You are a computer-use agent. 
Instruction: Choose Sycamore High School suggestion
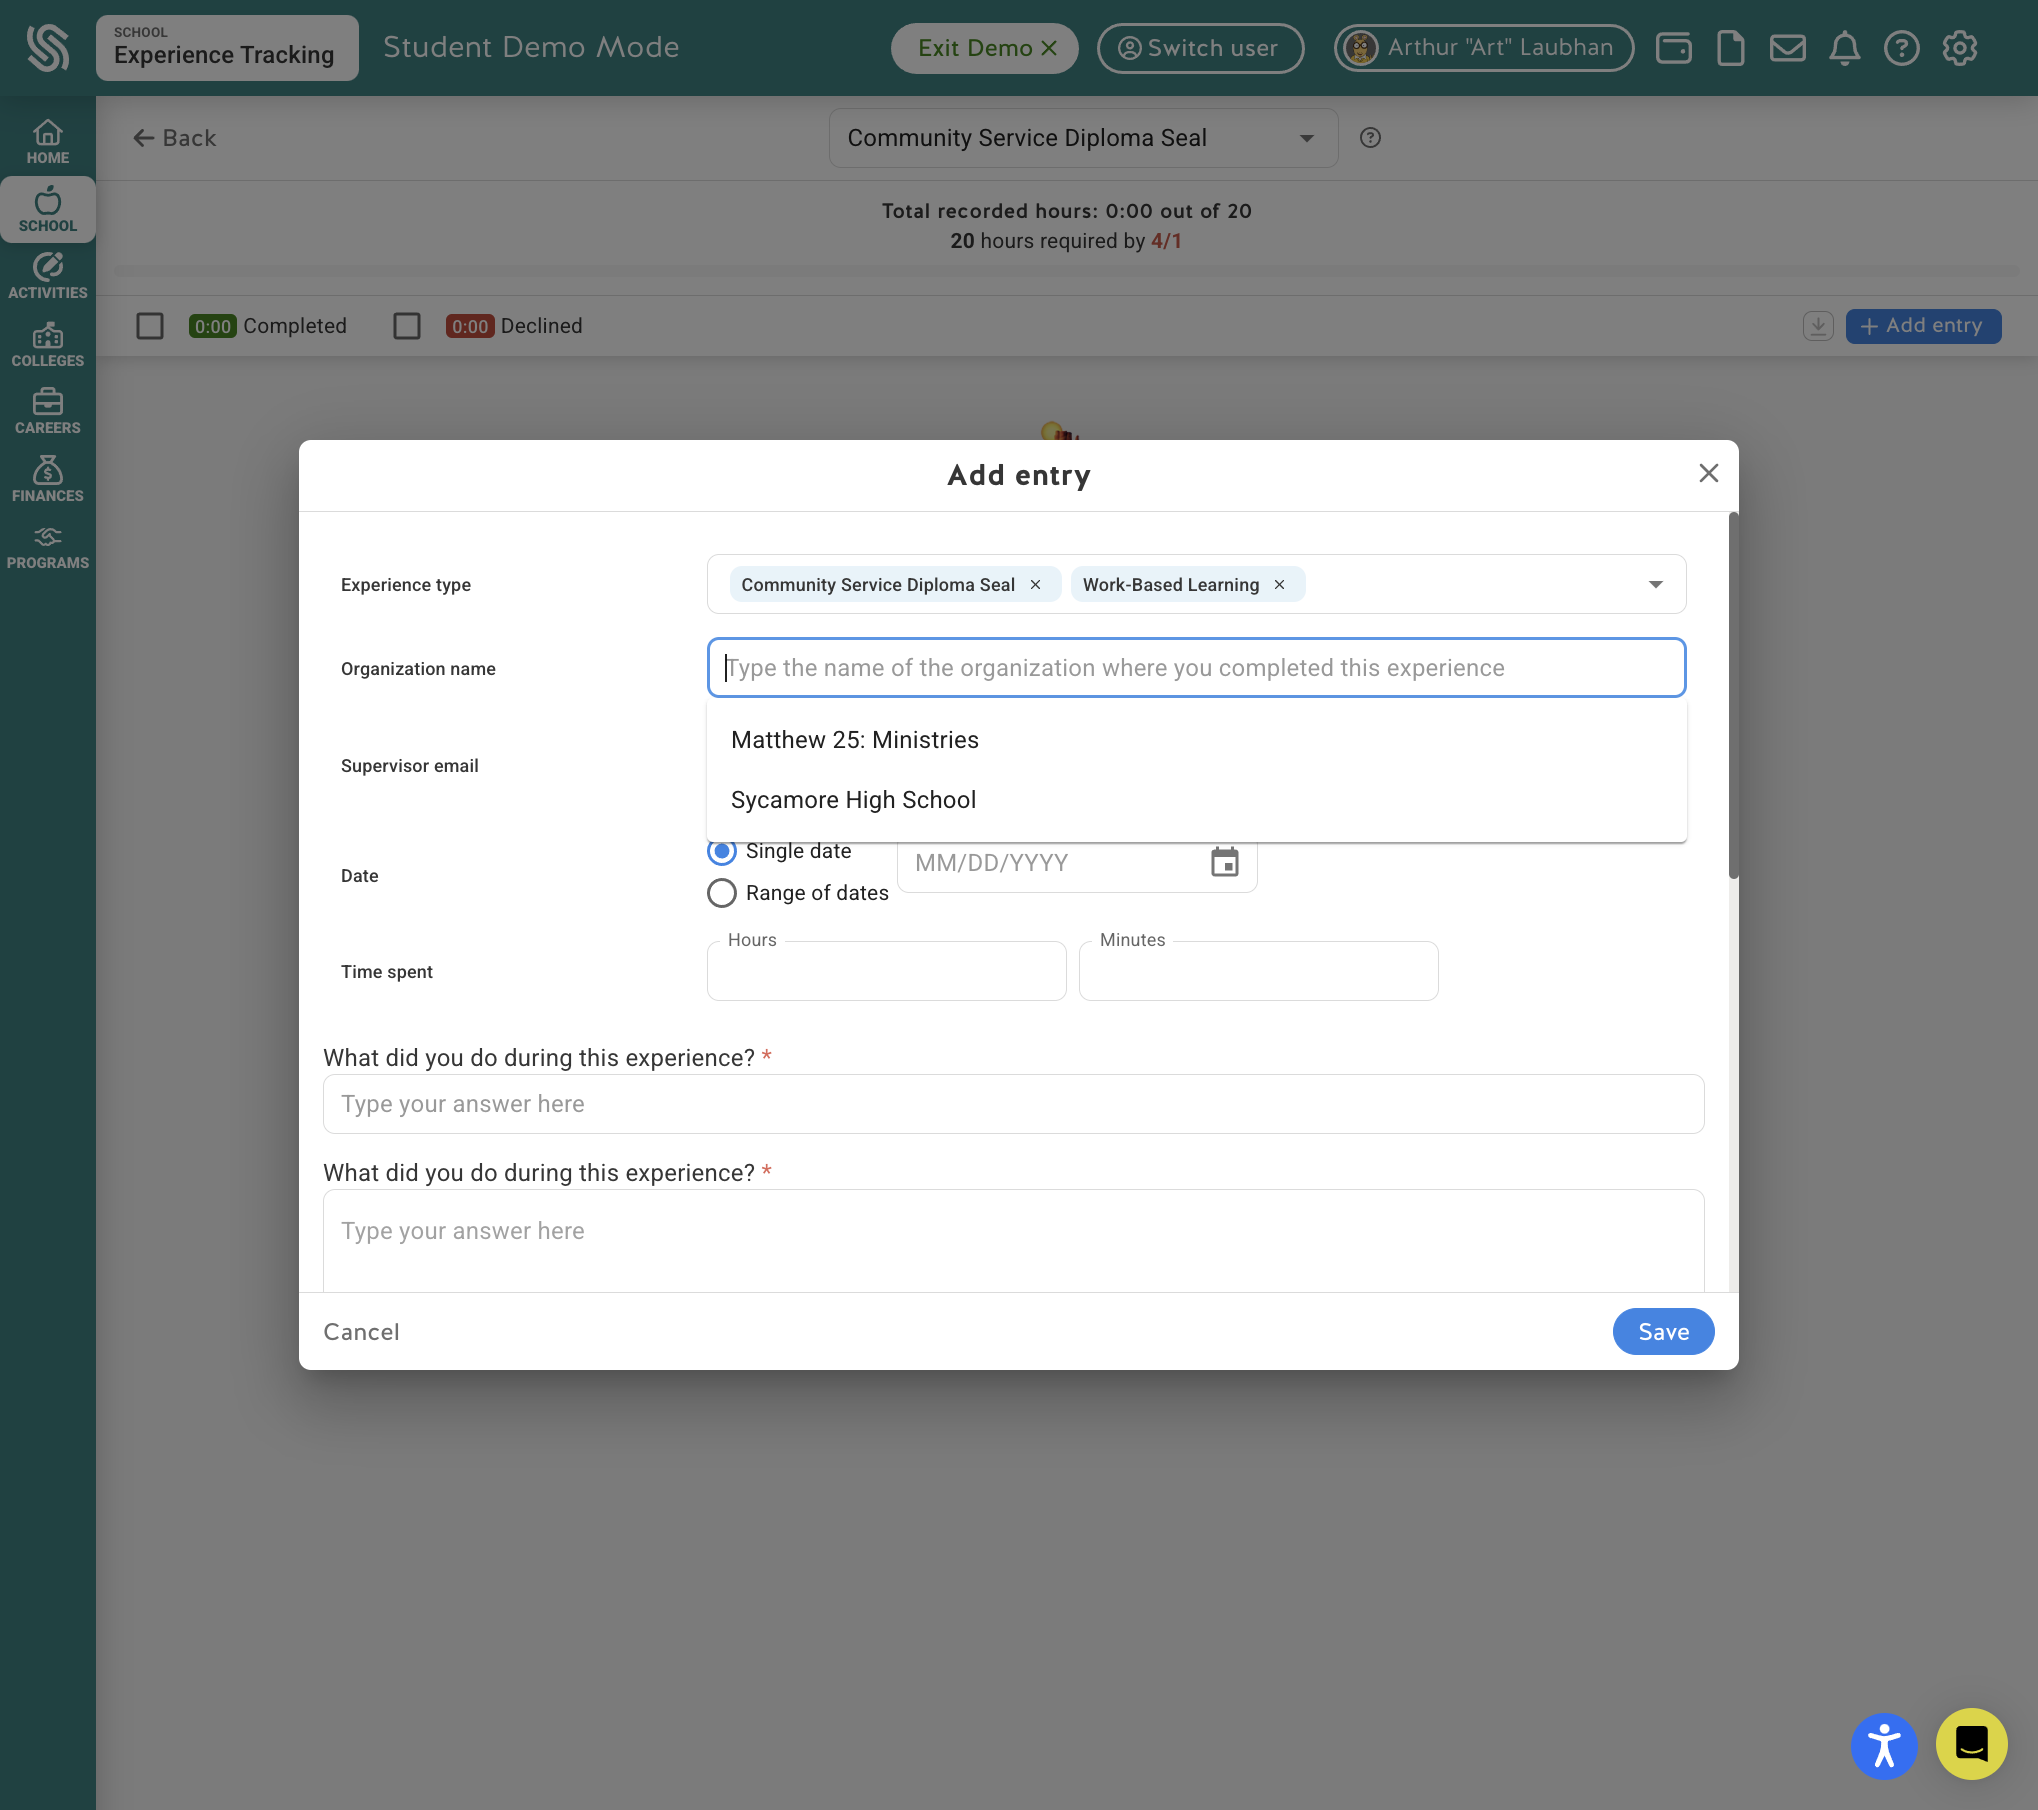[x=1196, y=800]
